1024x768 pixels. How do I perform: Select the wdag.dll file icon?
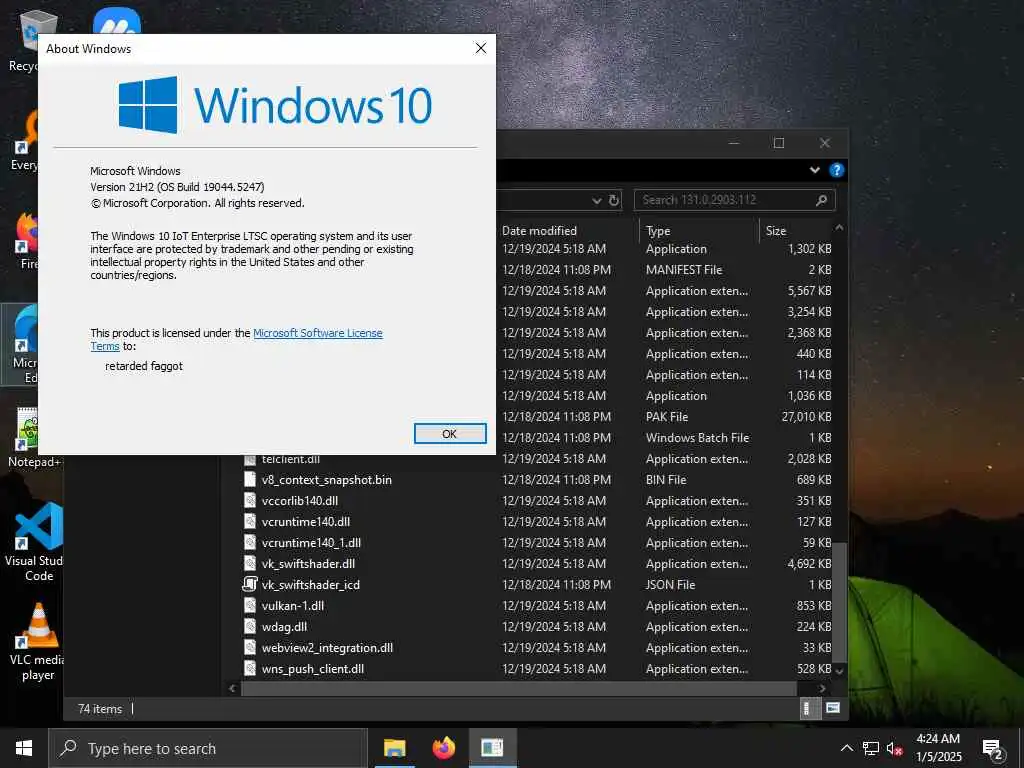pos(249,626)
